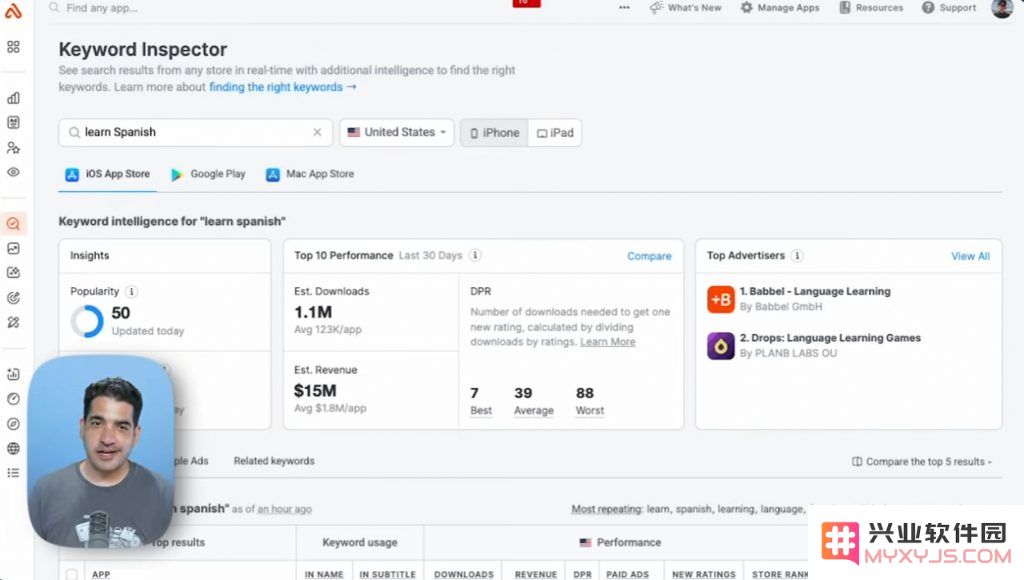Open Babbel - Language Learning advertiser
Viewport: 1024px width, 580px height.
coord(815,291)
